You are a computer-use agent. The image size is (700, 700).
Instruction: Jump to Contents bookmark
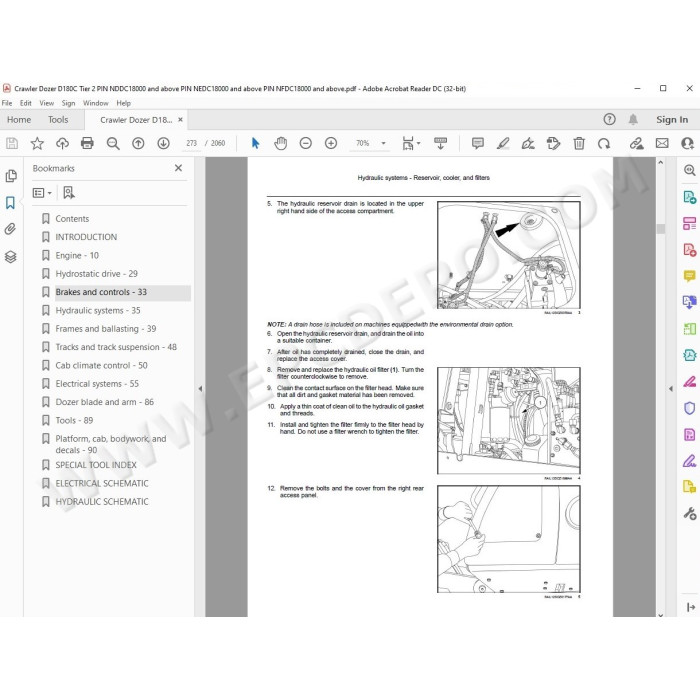pos(72,219)
